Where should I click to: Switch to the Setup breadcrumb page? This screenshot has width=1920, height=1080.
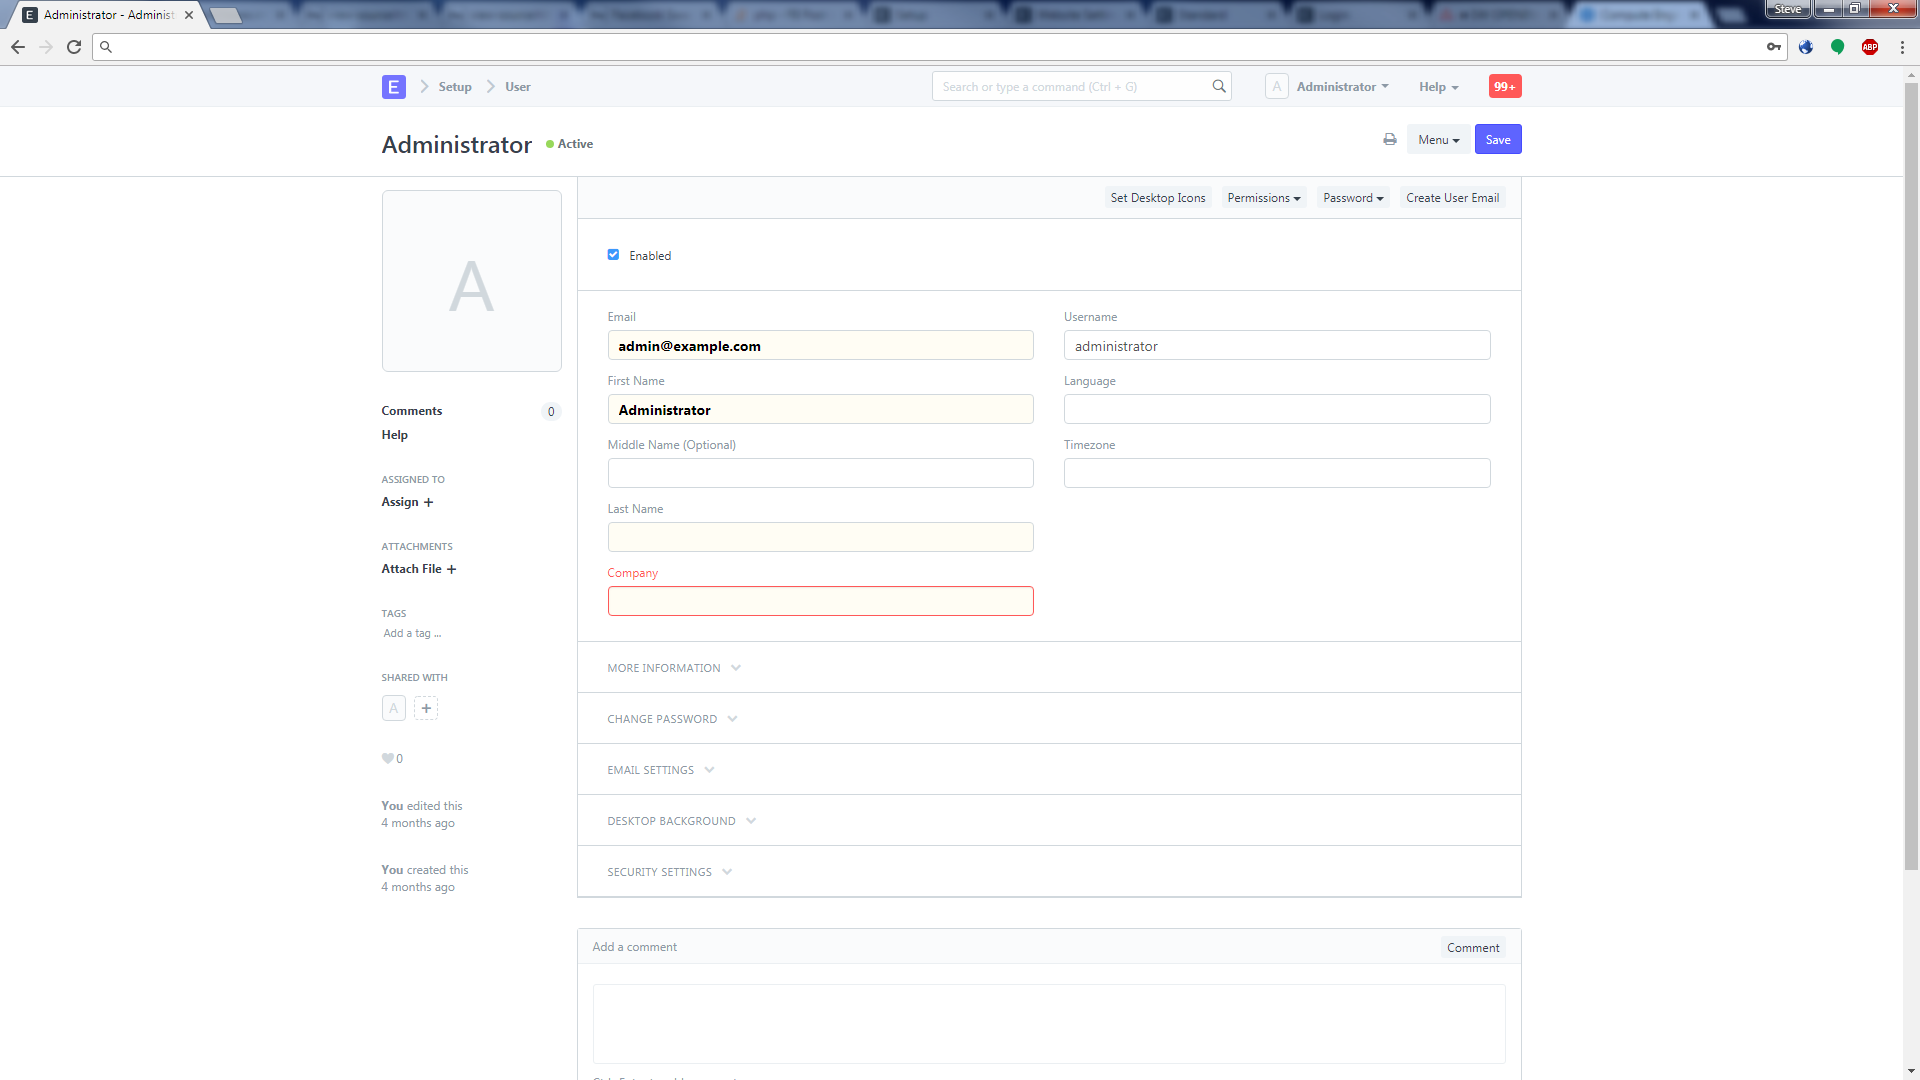456,86
